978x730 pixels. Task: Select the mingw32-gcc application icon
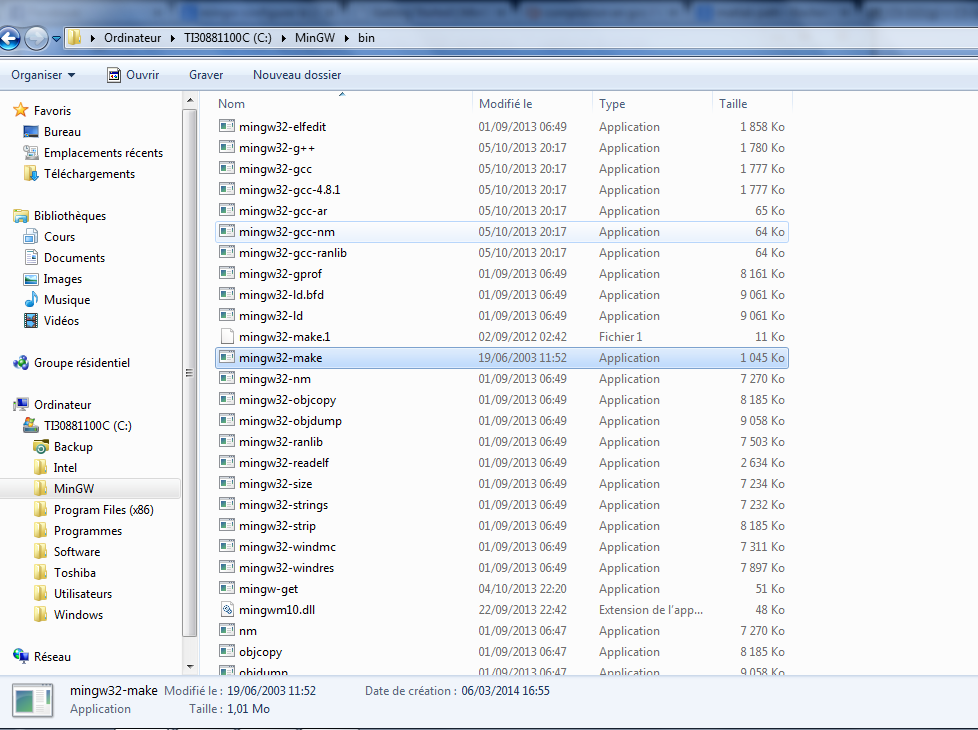tap(227, 168)
